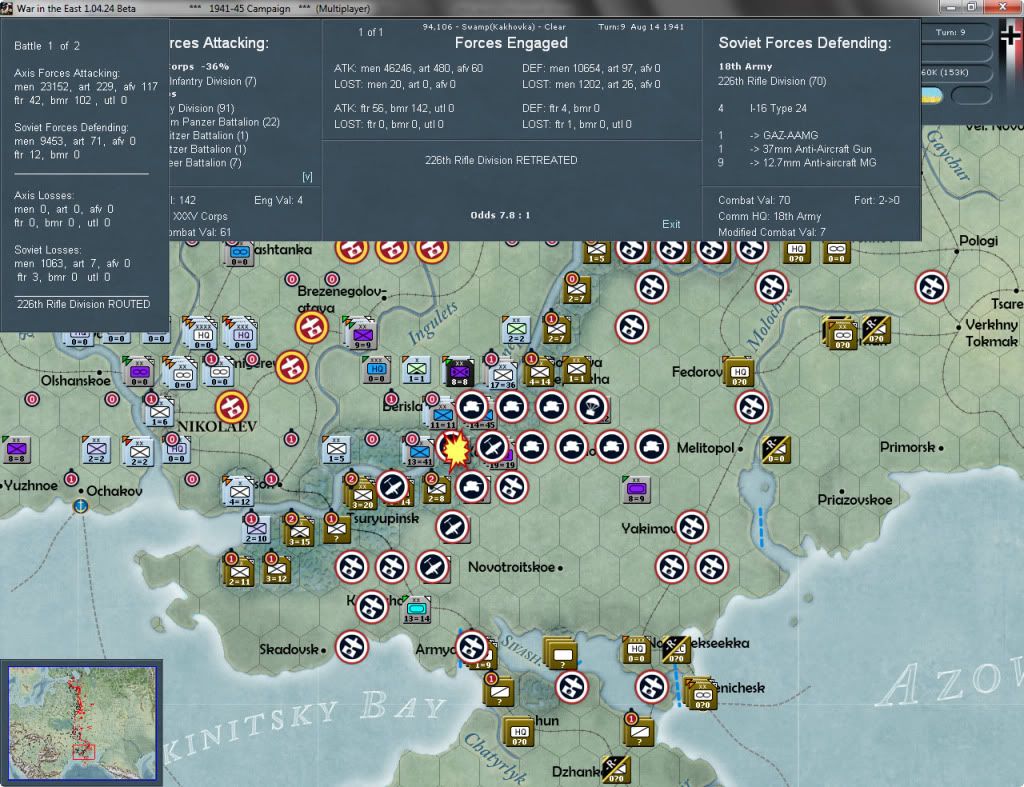1024x787 pixels.
Task: Click the '1 of 1' battle counter
Action: pyautogui.click(x=370, y=32)
